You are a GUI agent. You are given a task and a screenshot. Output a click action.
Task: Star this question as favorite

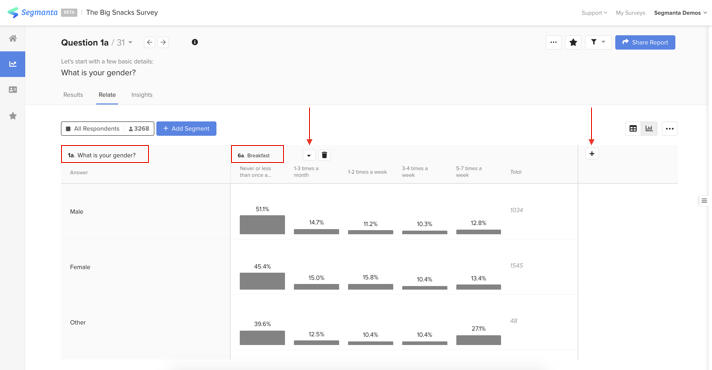[573, 42]
